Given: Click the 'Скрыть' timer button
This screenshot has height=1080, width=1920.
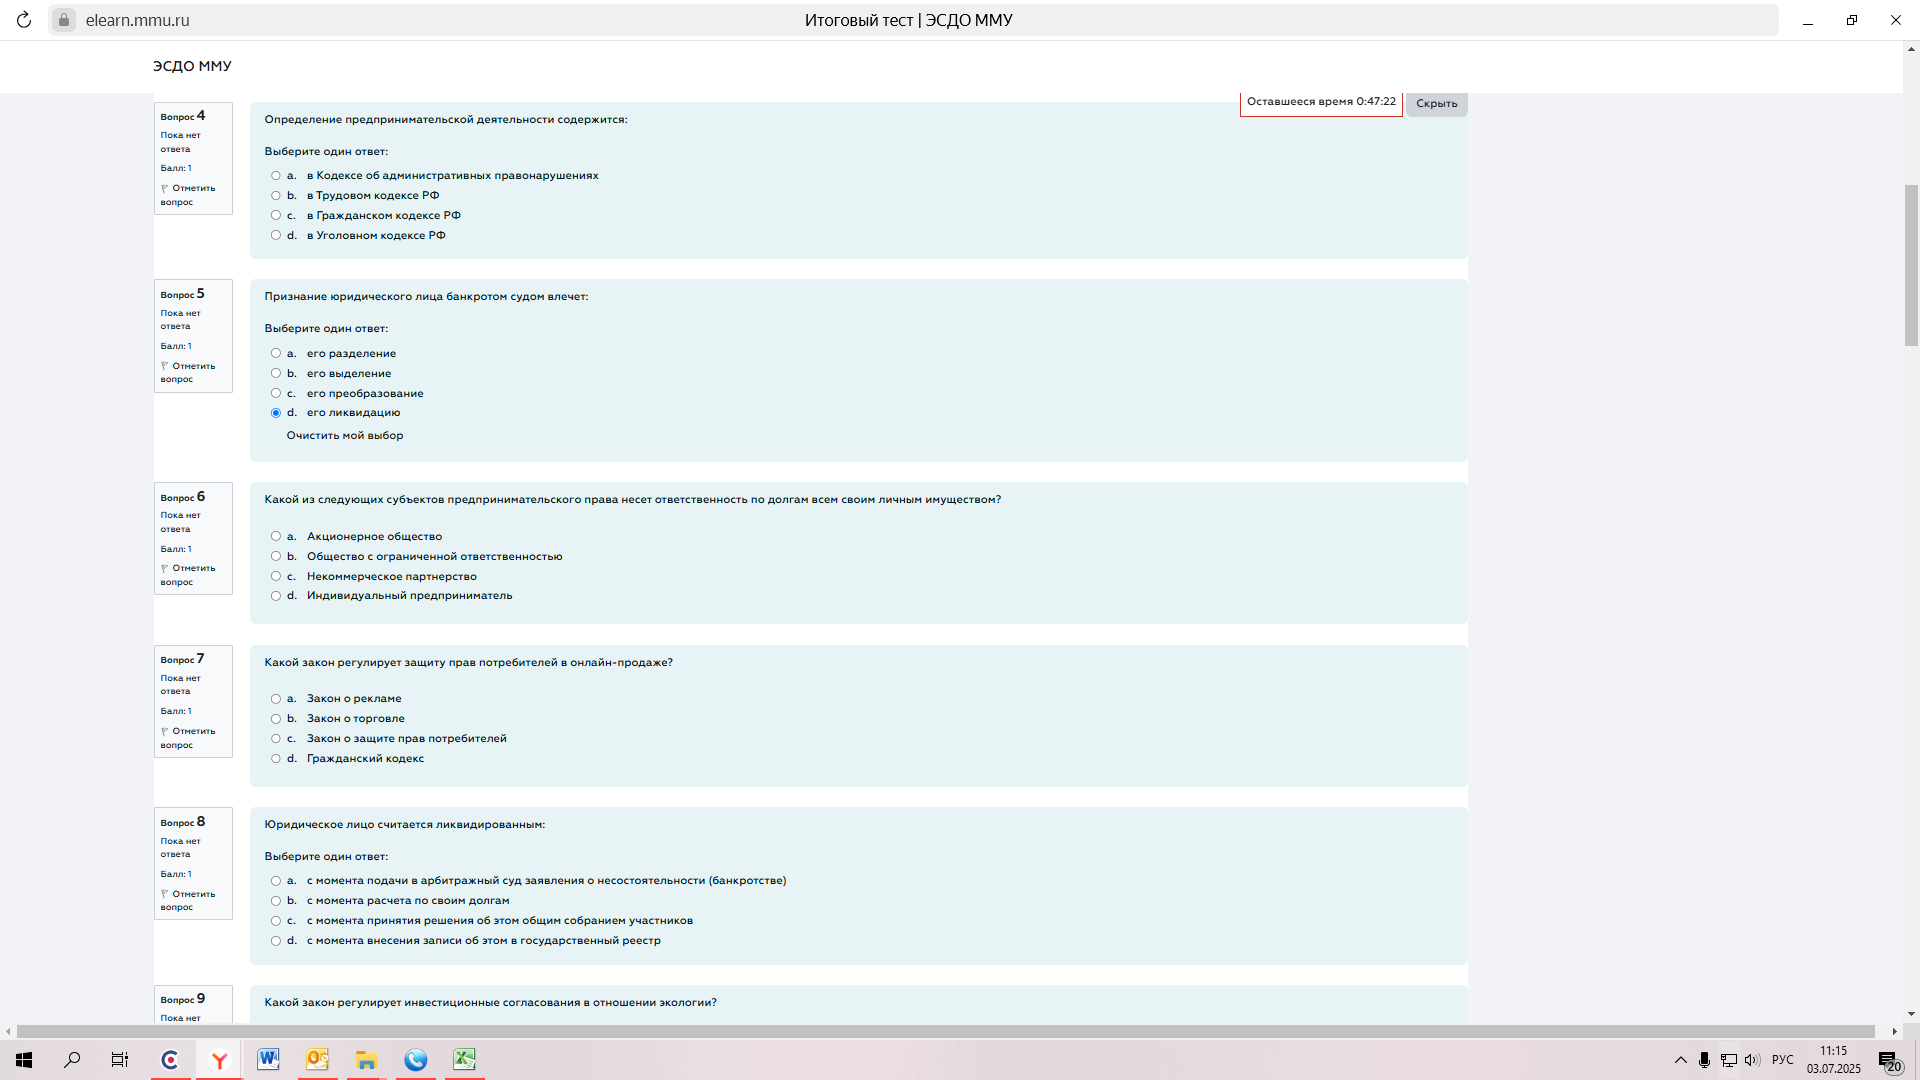Looking at the screenshot, I should [1436, 103].
